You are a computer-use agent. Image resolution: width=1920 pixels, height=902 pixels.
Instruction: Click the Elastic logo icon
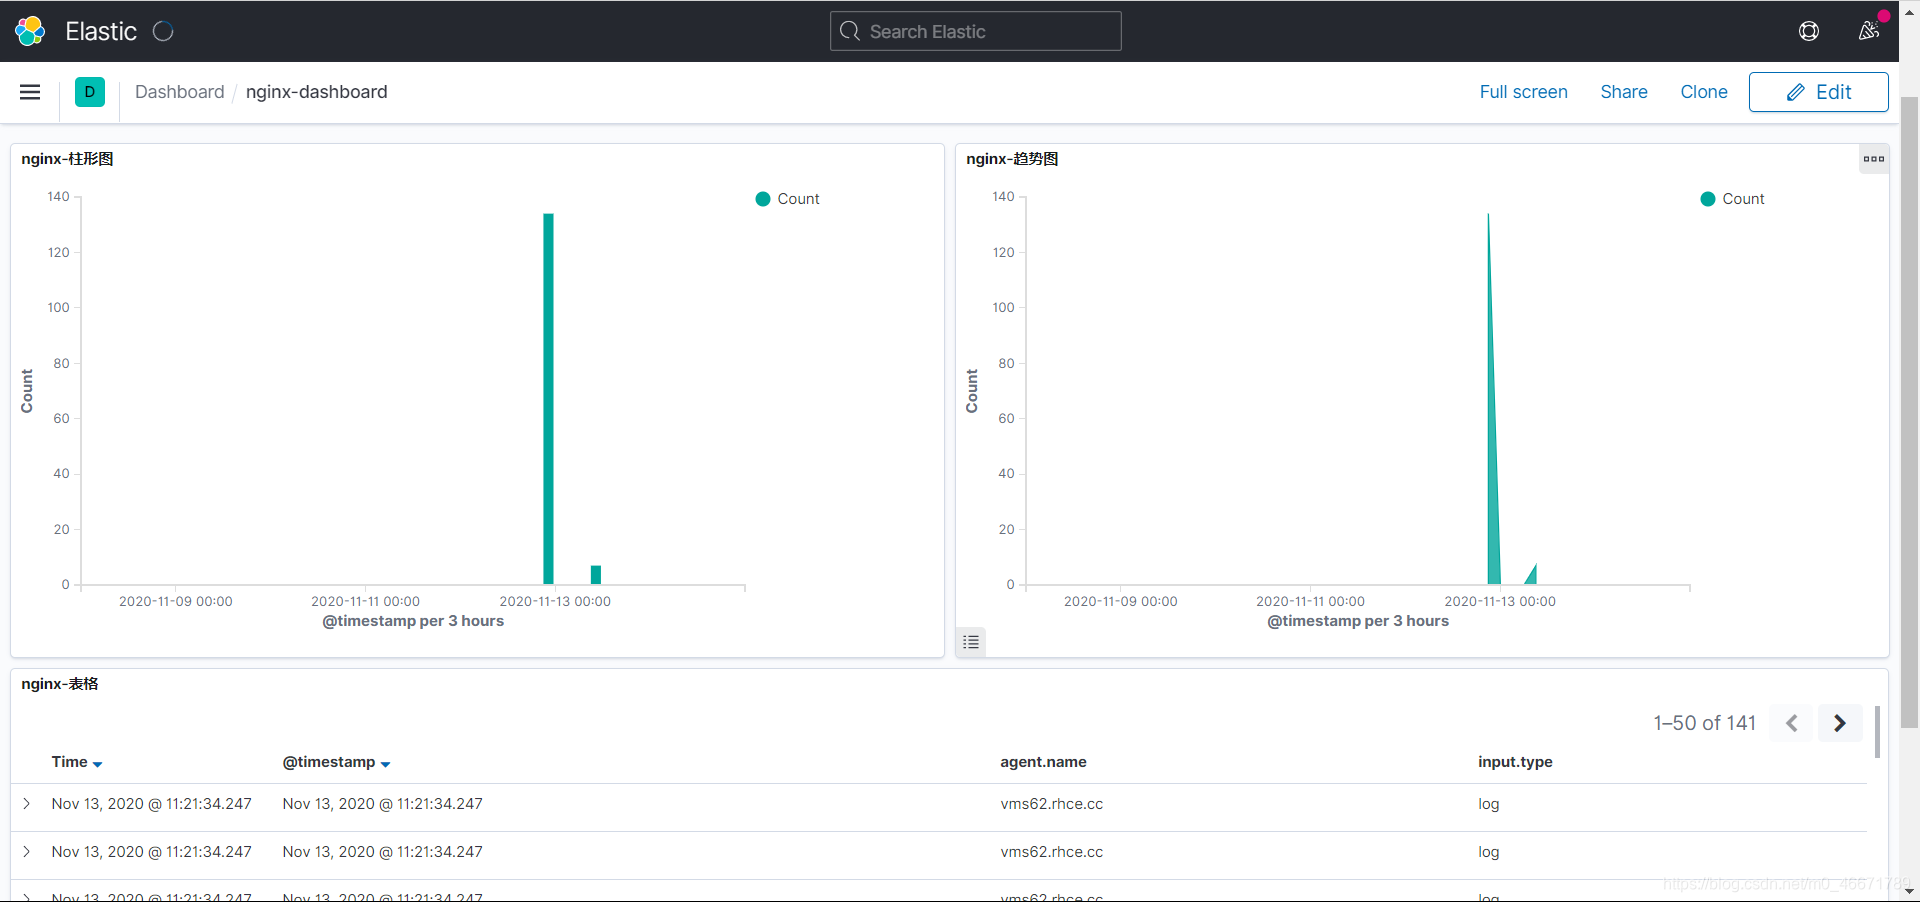click(30, 31)
